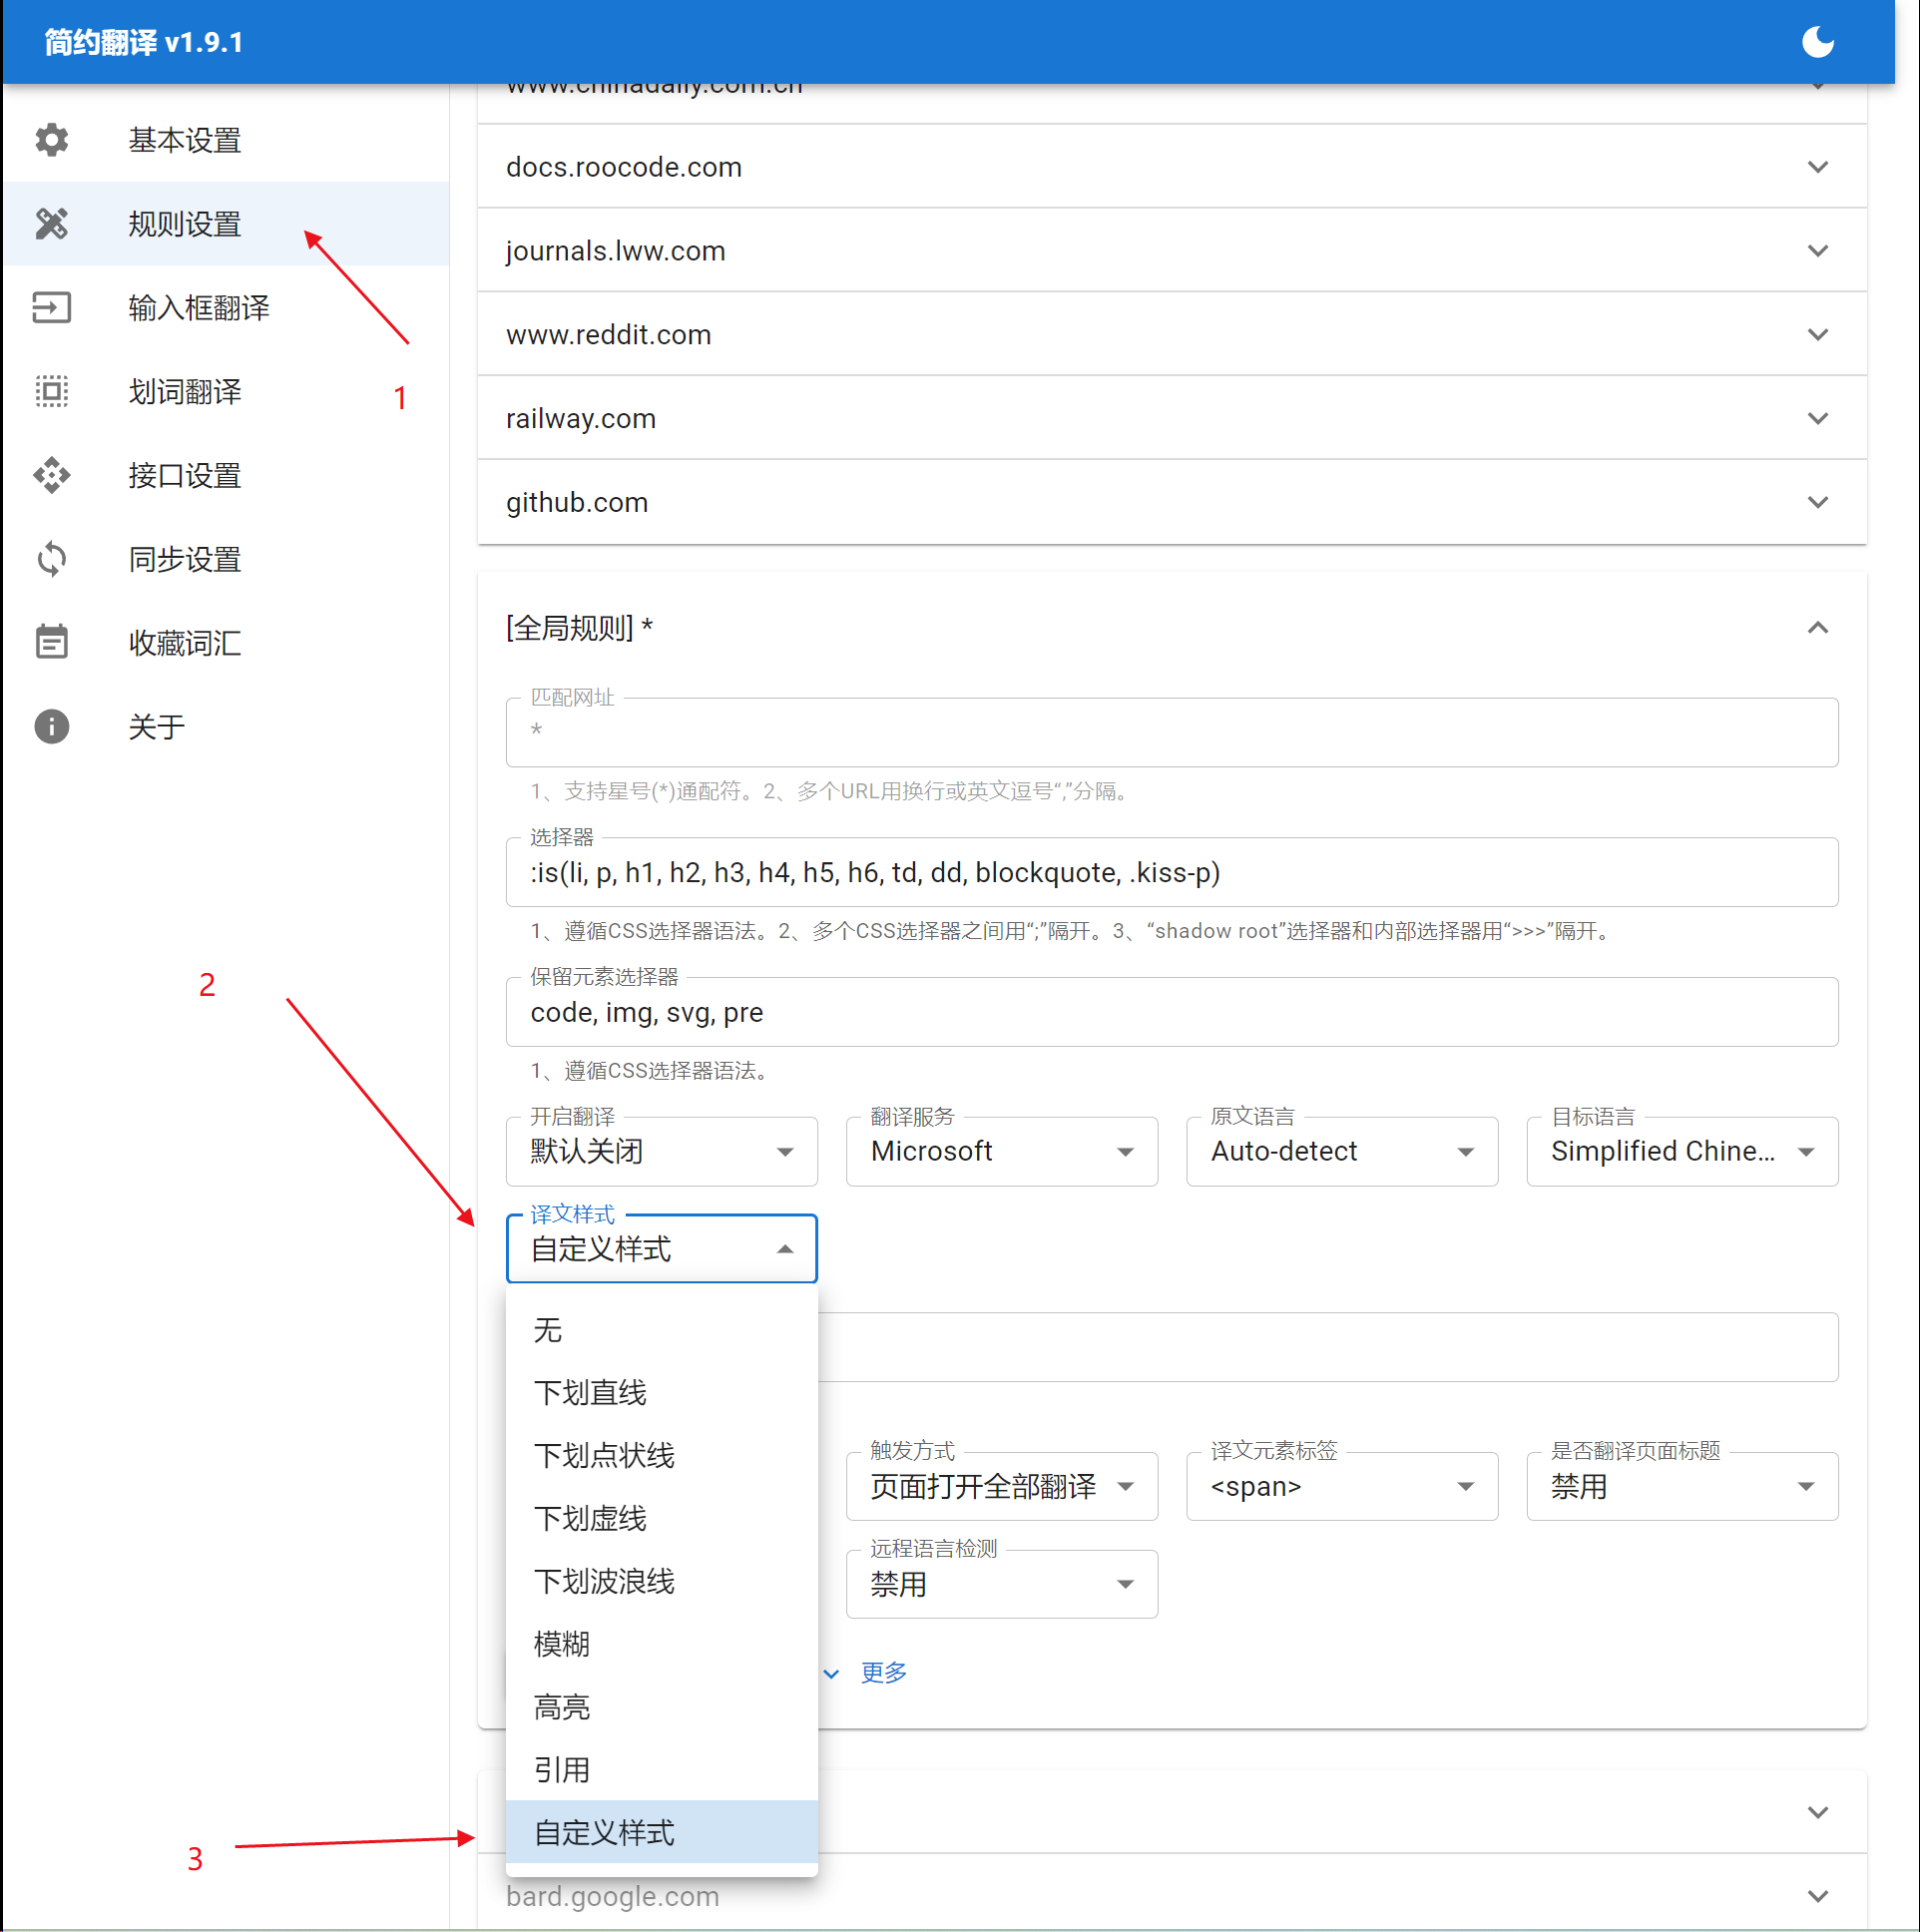Image resolution: width=1920 pixels, height=1932 pixels.
Task: Expand the www.reddit.com rule
Action: [1817, 335]
